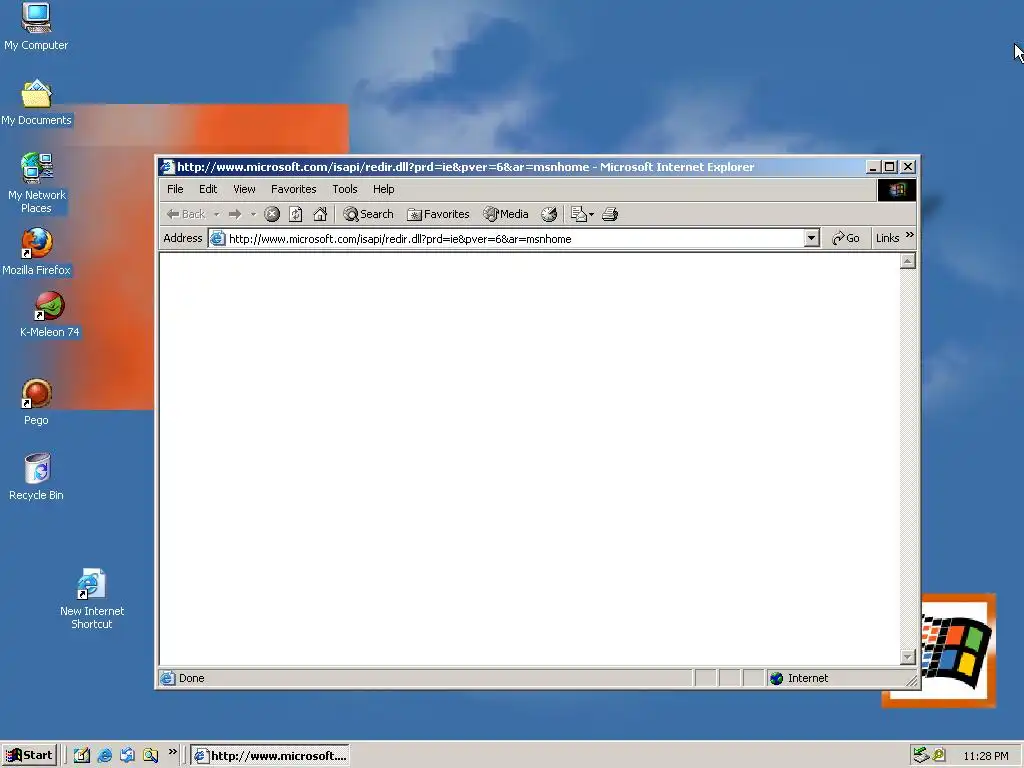Click the Internet zone status icon
The image size is (1024, 768).
pos(776,679)
